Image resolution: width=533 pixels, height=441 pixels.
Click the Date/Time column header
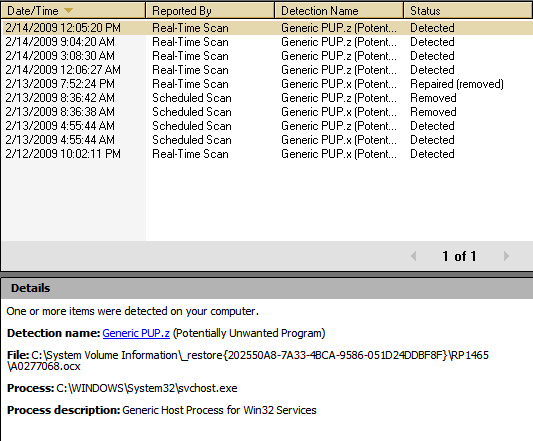tap(73, 11)
